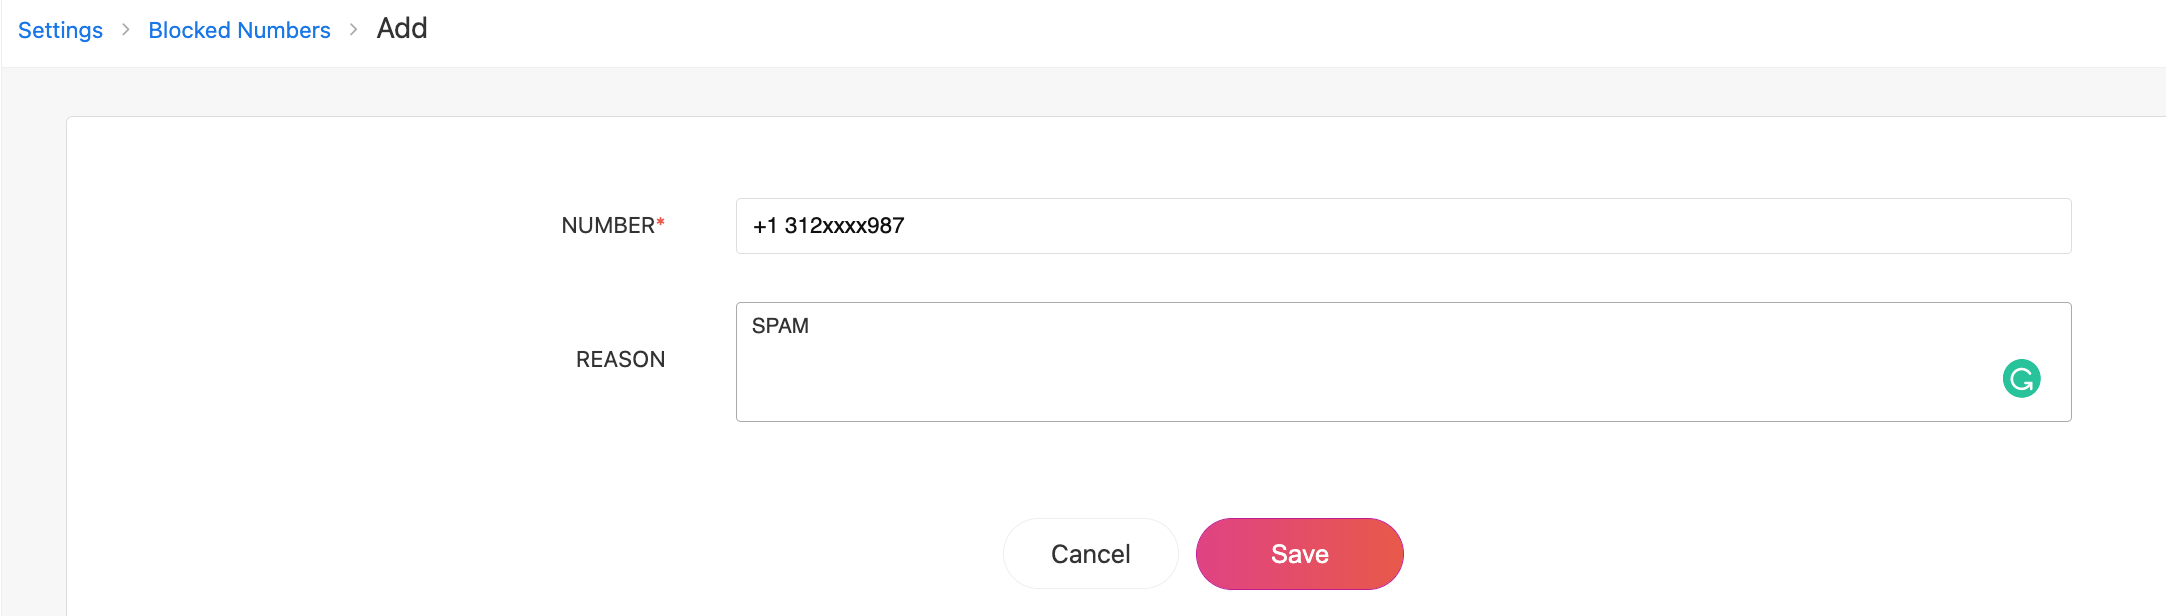Place cursor on the SPAM text
Viewport: 2166px width, 616px height.
pyautogui.click(x=780, y=326)
